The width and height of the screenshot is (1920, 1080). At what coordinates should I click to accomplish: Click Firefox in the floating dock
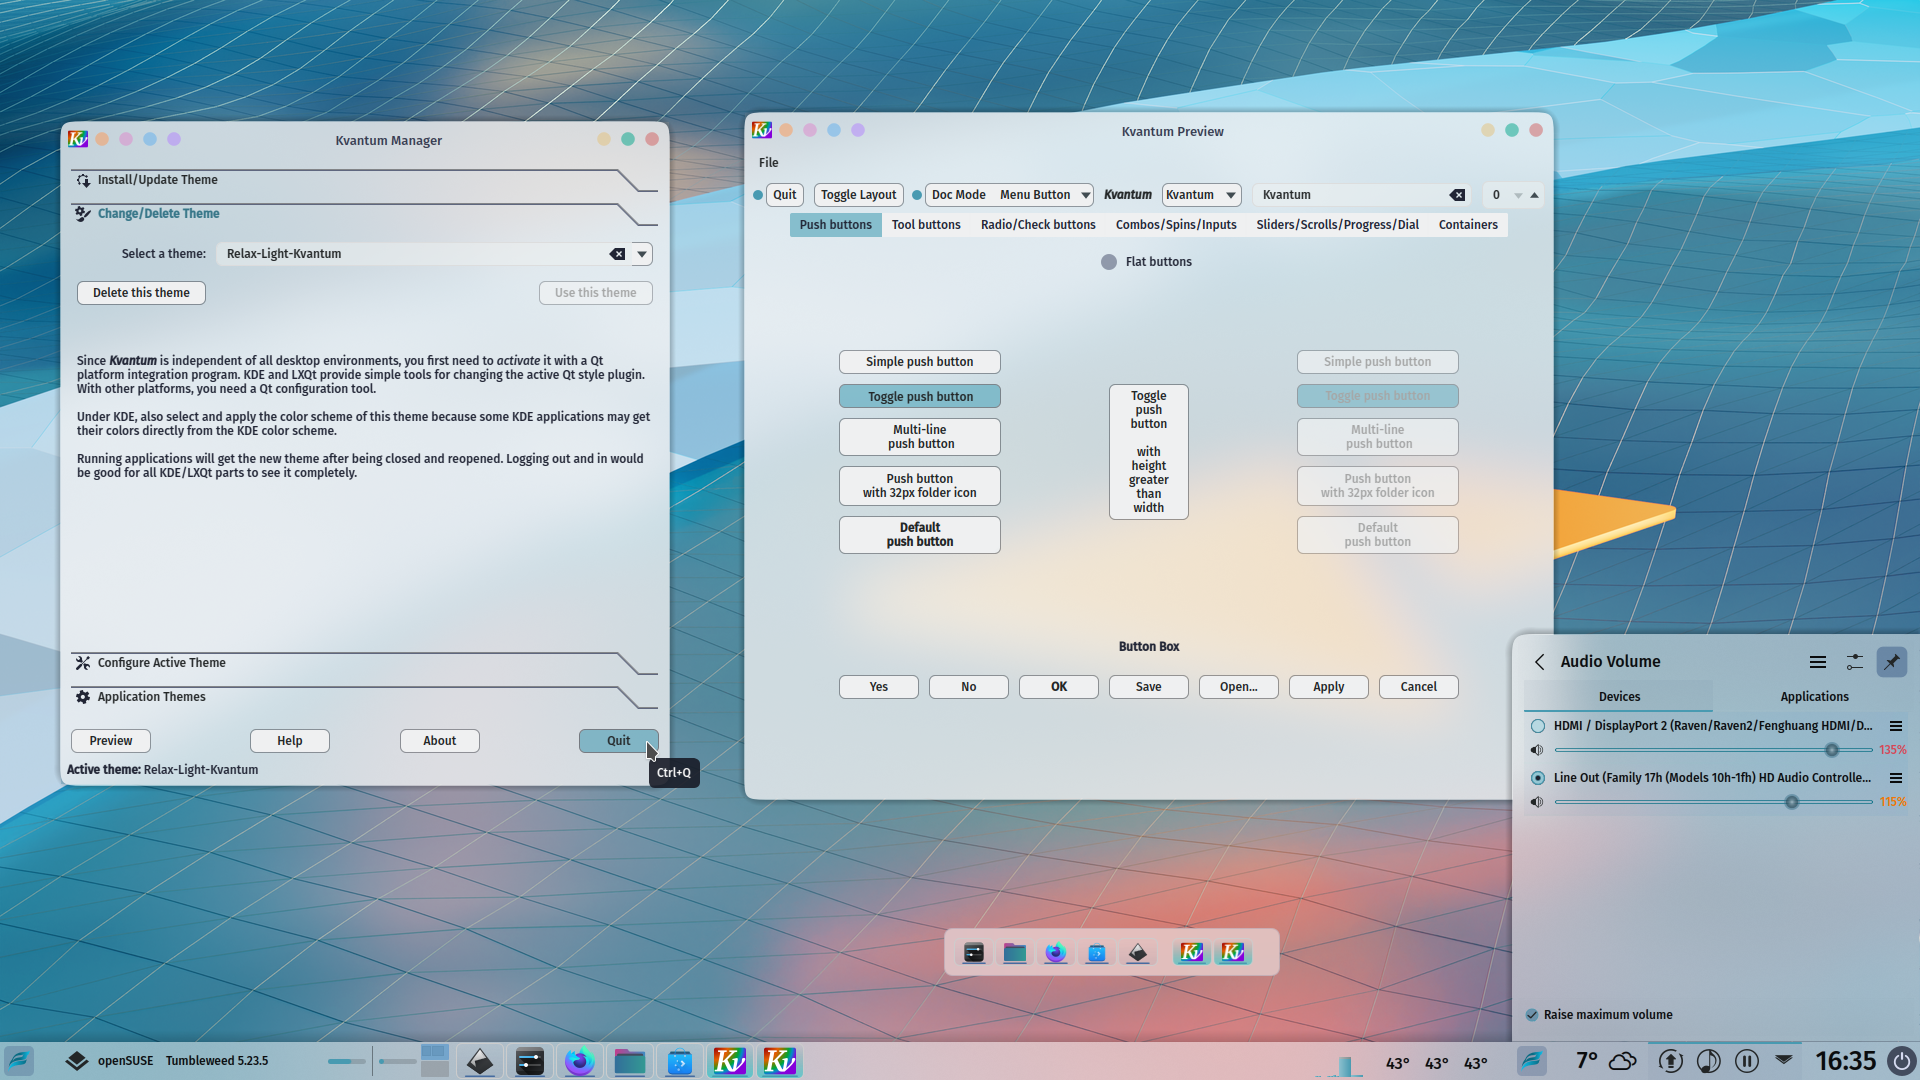tap(1056, 953)
